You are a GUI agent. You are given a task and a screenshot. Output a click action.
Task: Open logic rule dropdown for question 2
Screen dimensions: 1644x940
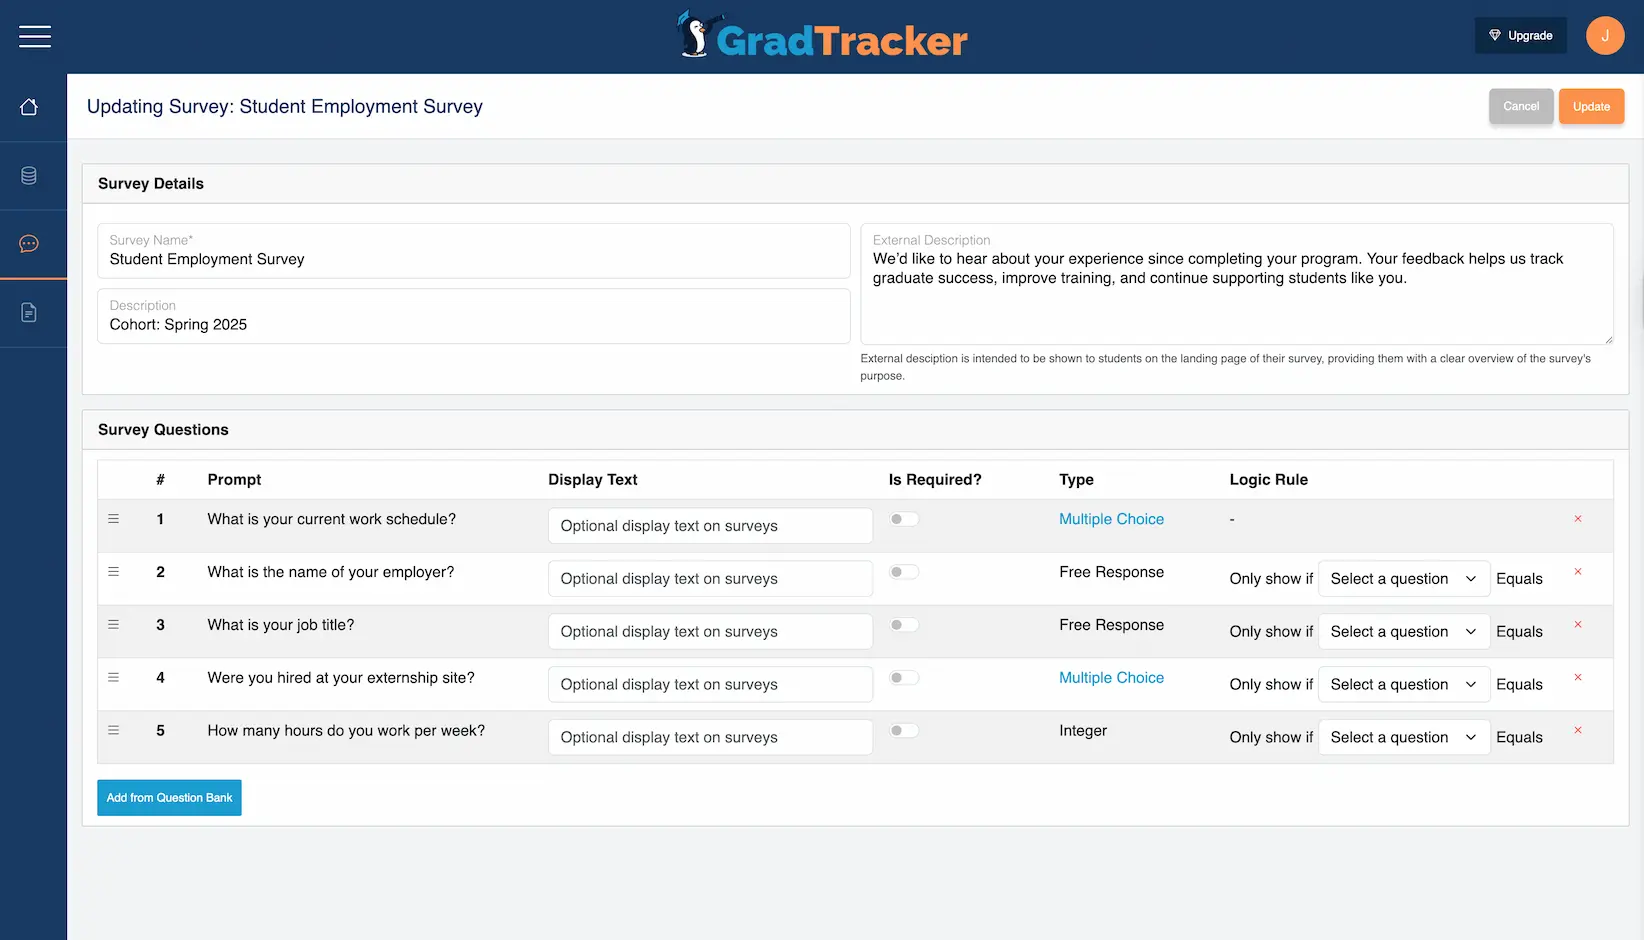click(x=1402, y=579)
